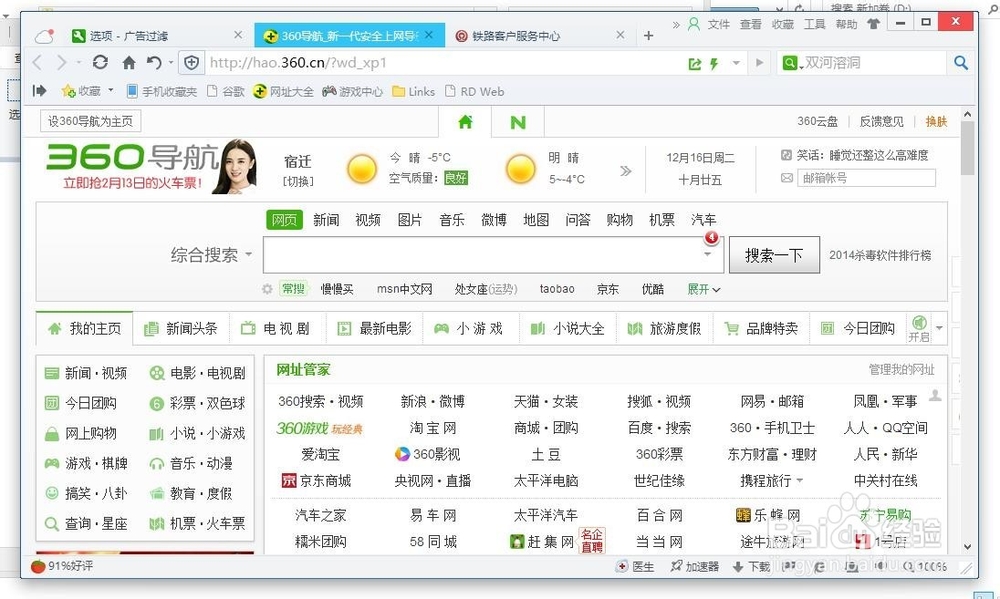Select the 新闻 search category
This screenshot has width=1000, height=599.
point(326,220)
